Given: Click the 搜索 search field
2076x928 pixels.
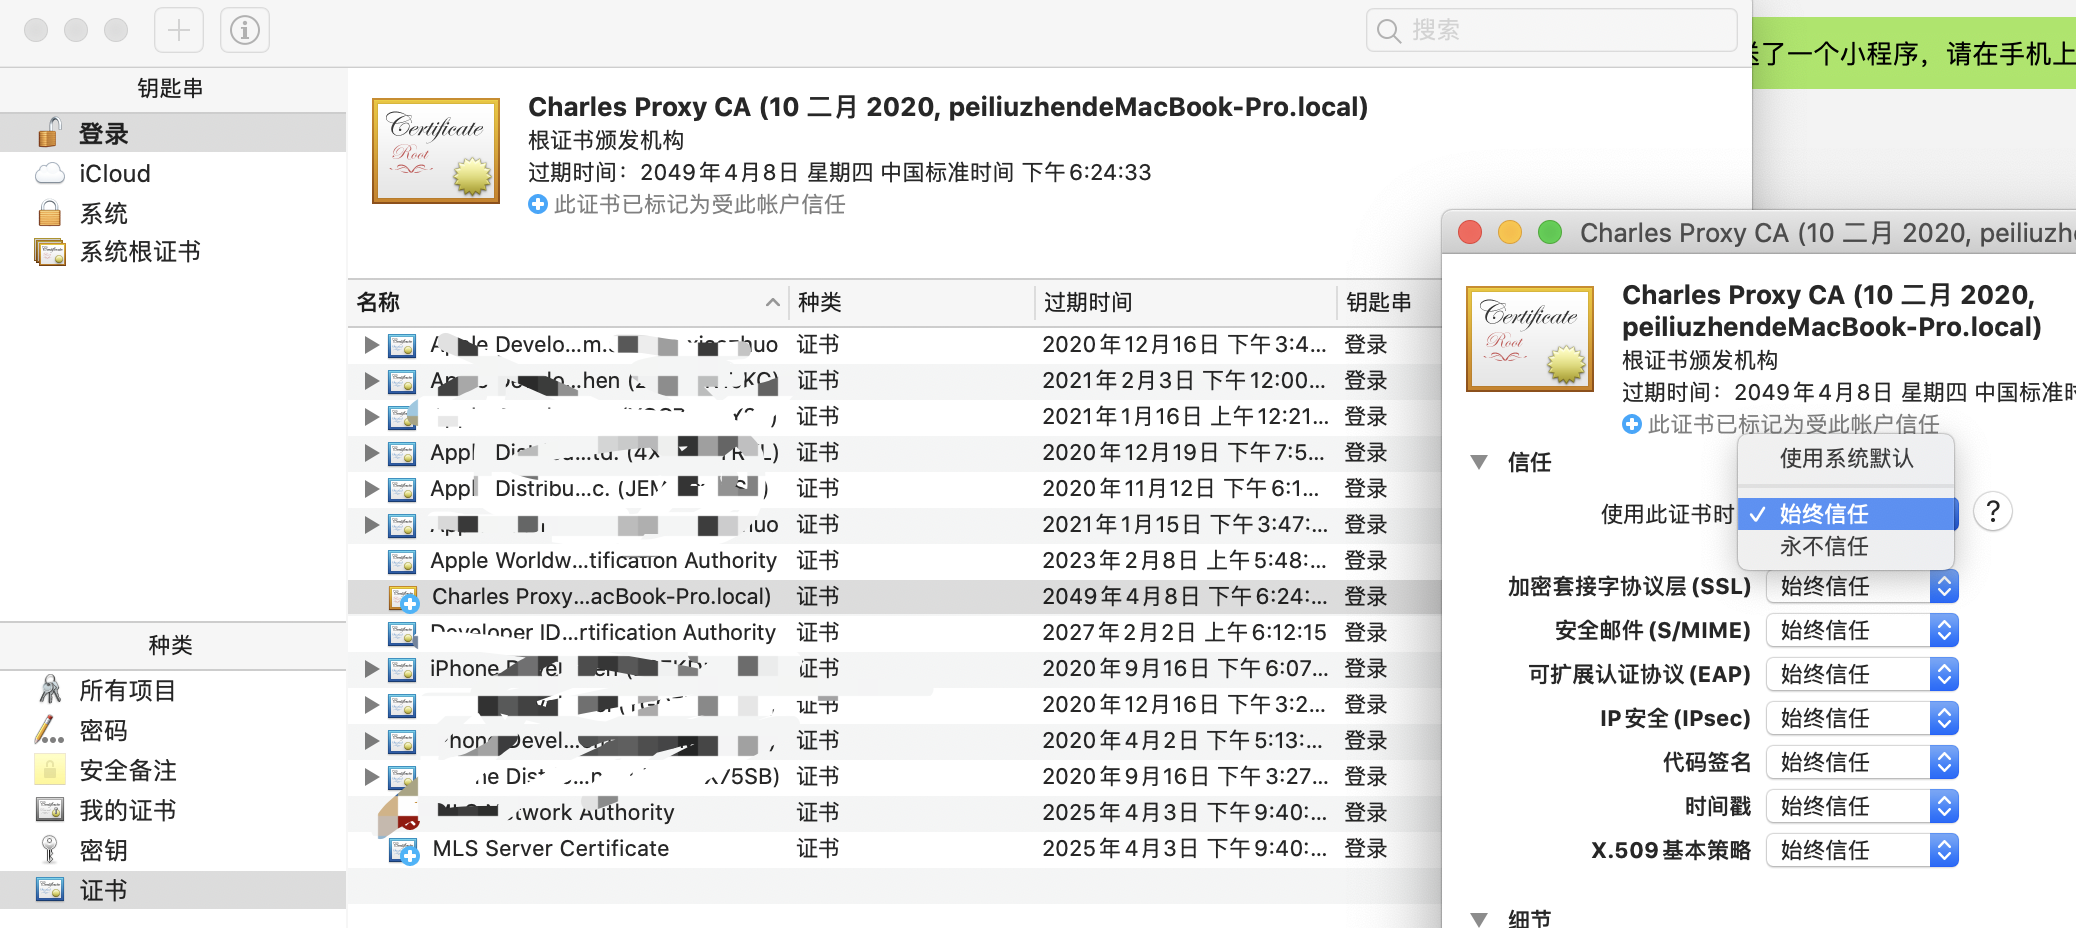Looking at the screenshot, I should (x=1552, y=30).
